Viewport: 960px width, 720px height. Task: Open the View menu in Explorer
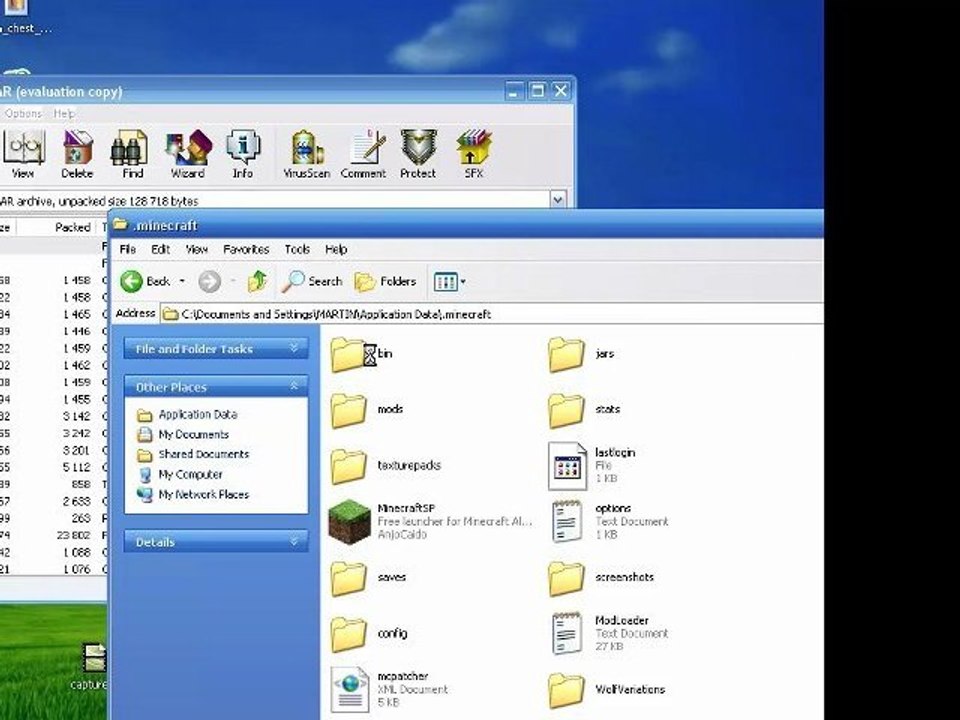(197, 249)
